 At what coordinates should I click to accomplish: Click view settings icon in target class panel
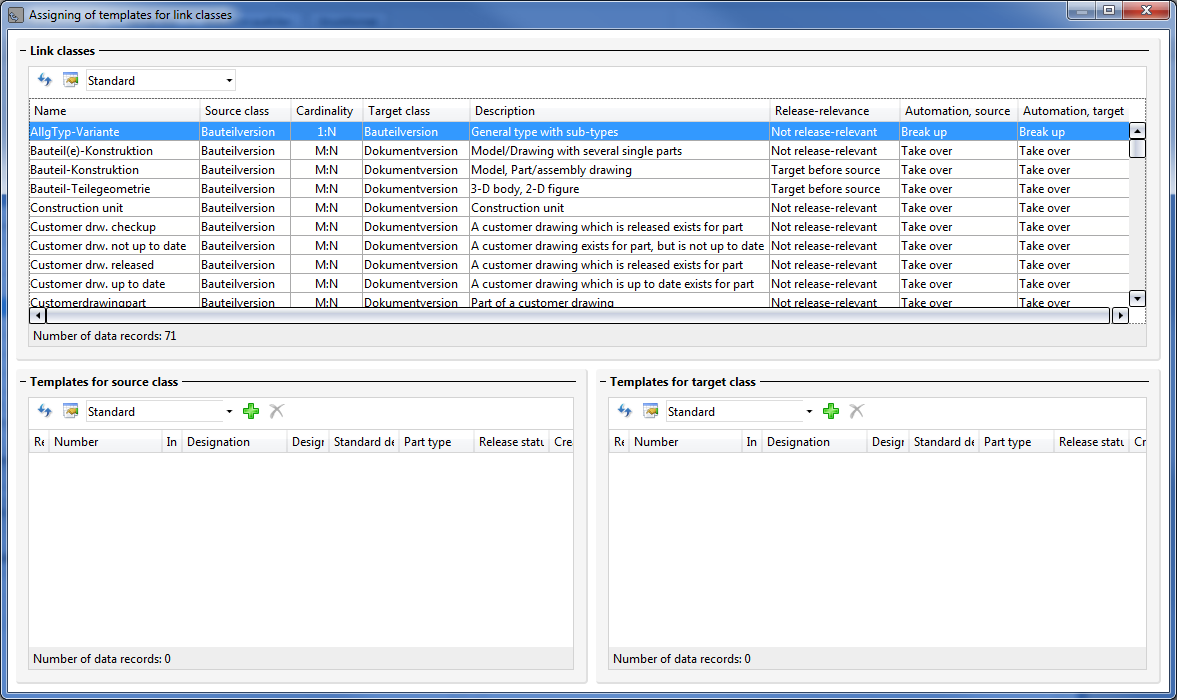point(650,411)
